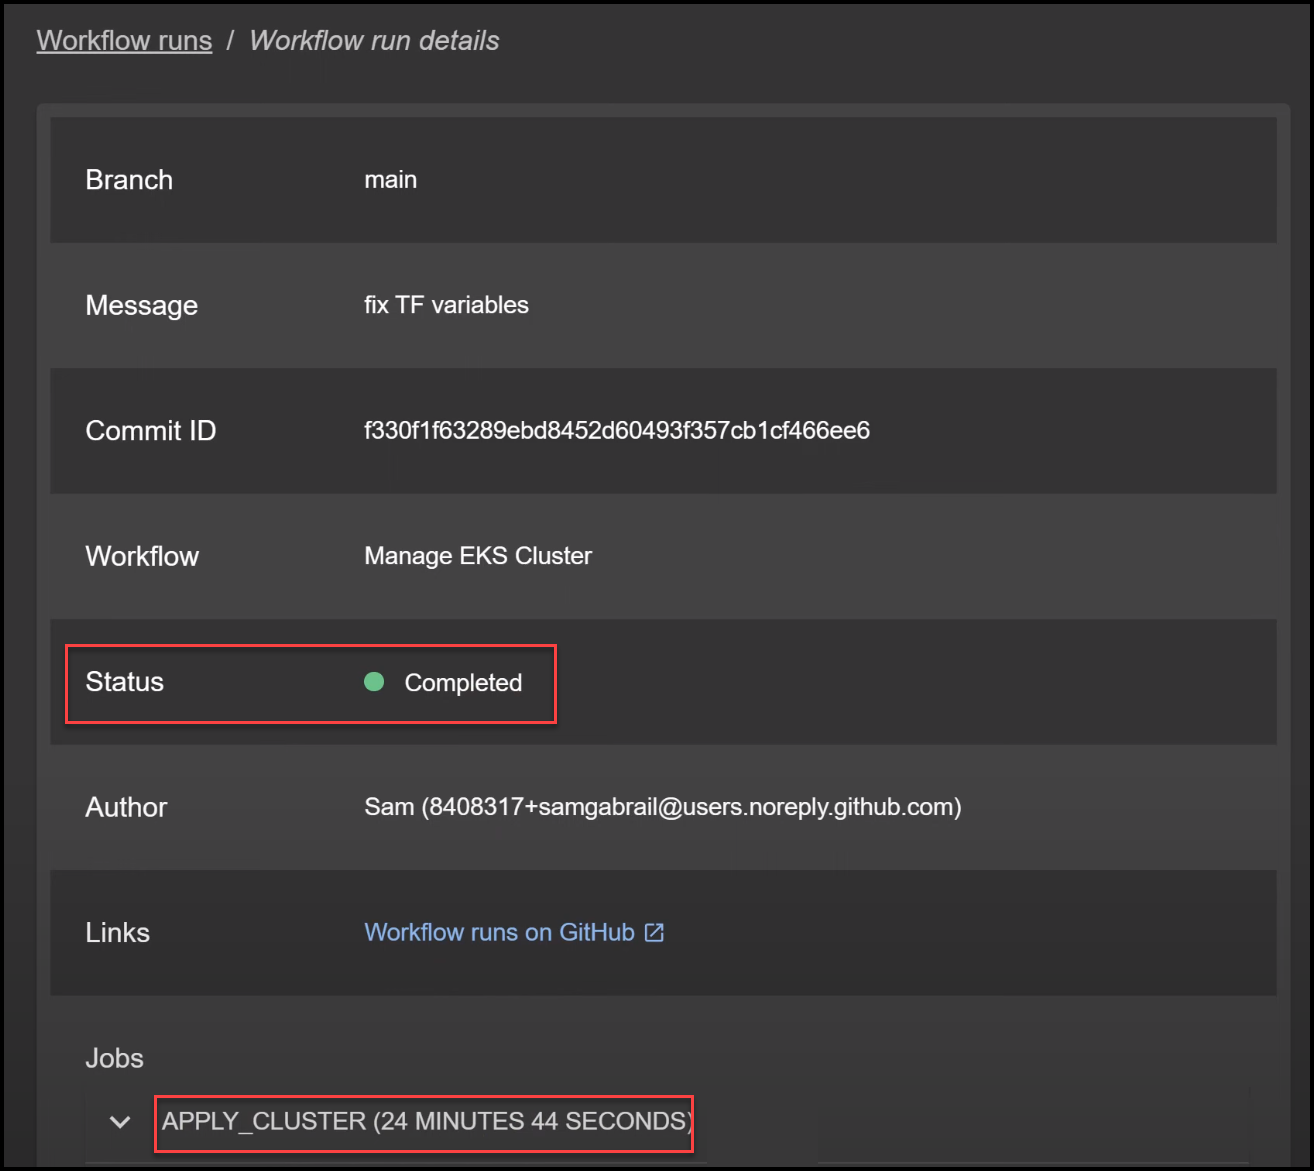Click the Workflow run details breadcrumb label

374,40
